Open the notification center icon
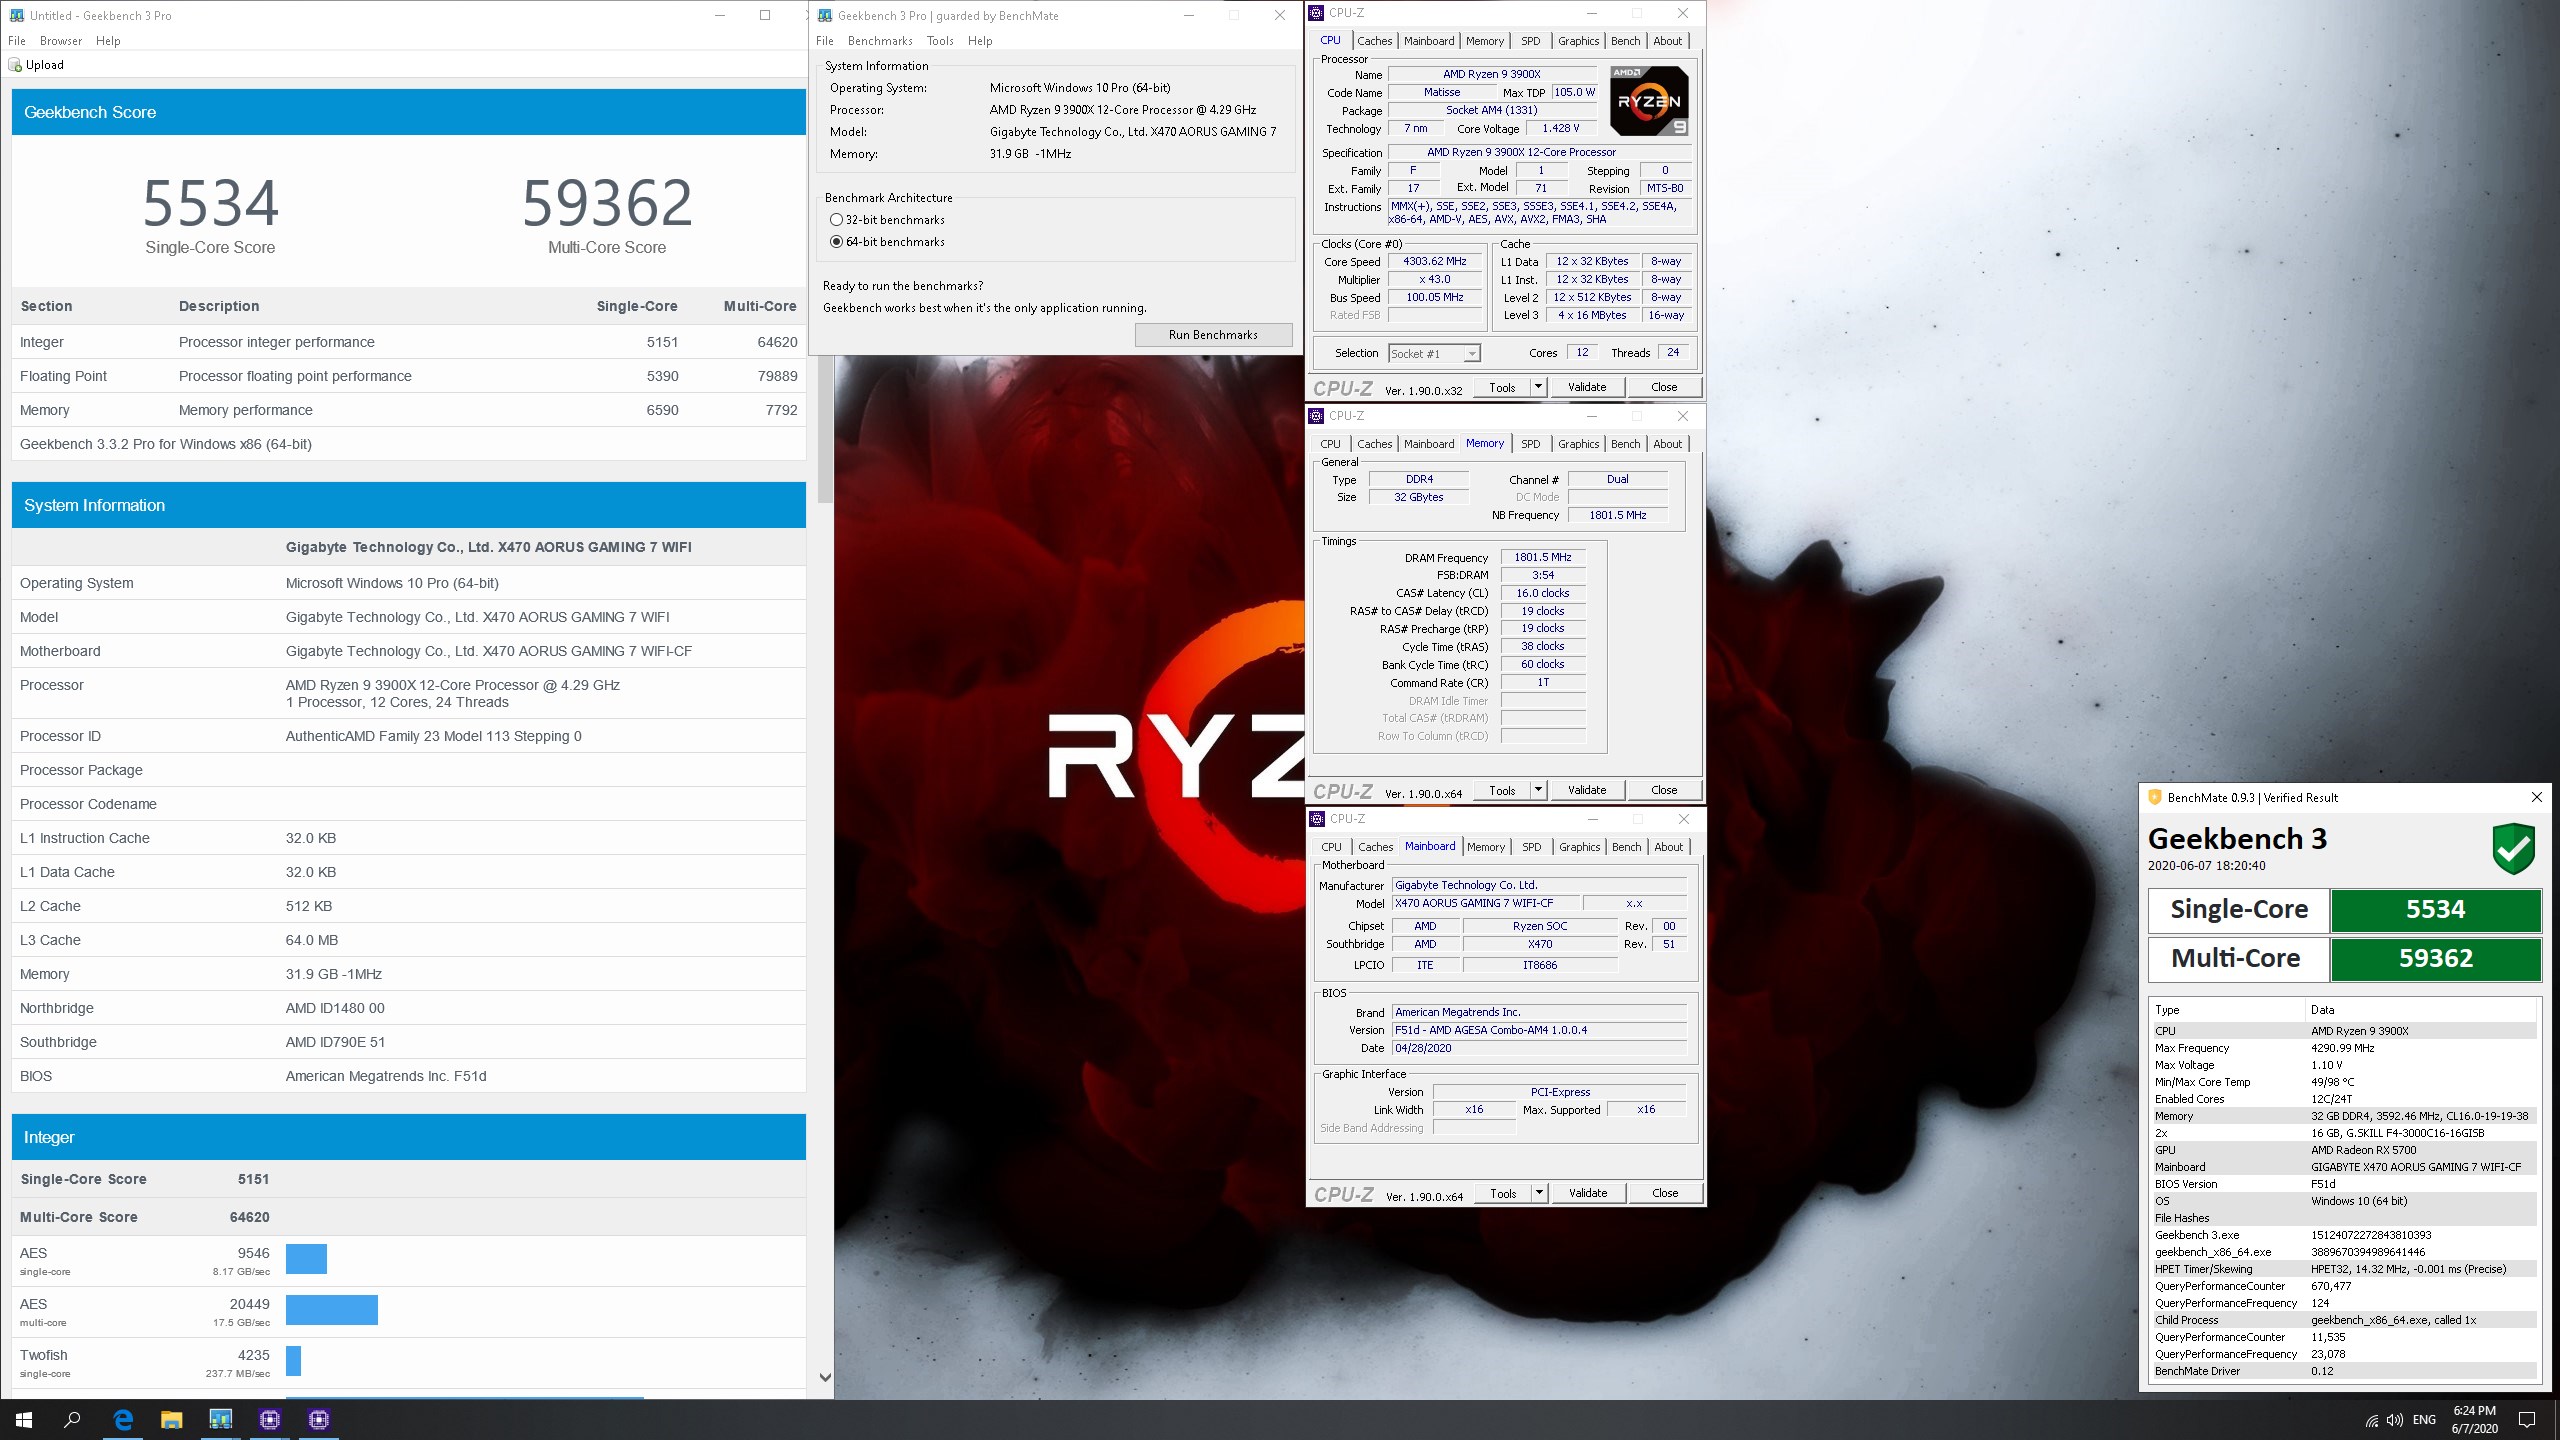 [x=2527, y=1420]
